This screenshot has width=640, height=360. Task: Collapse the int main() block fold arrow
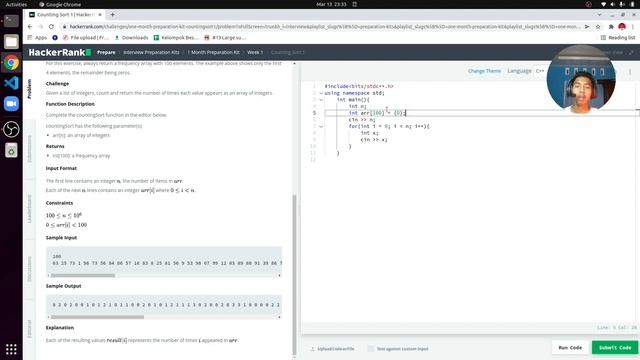pos(321,100)
